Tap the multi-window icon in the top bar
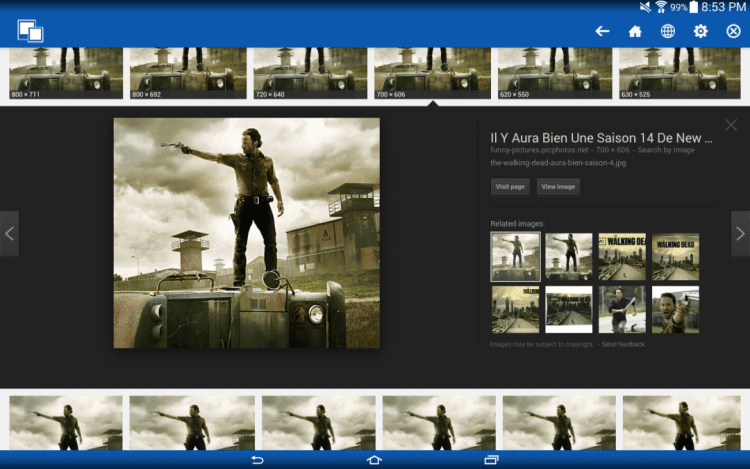This screenshot has width=750, height=469. 30,31
